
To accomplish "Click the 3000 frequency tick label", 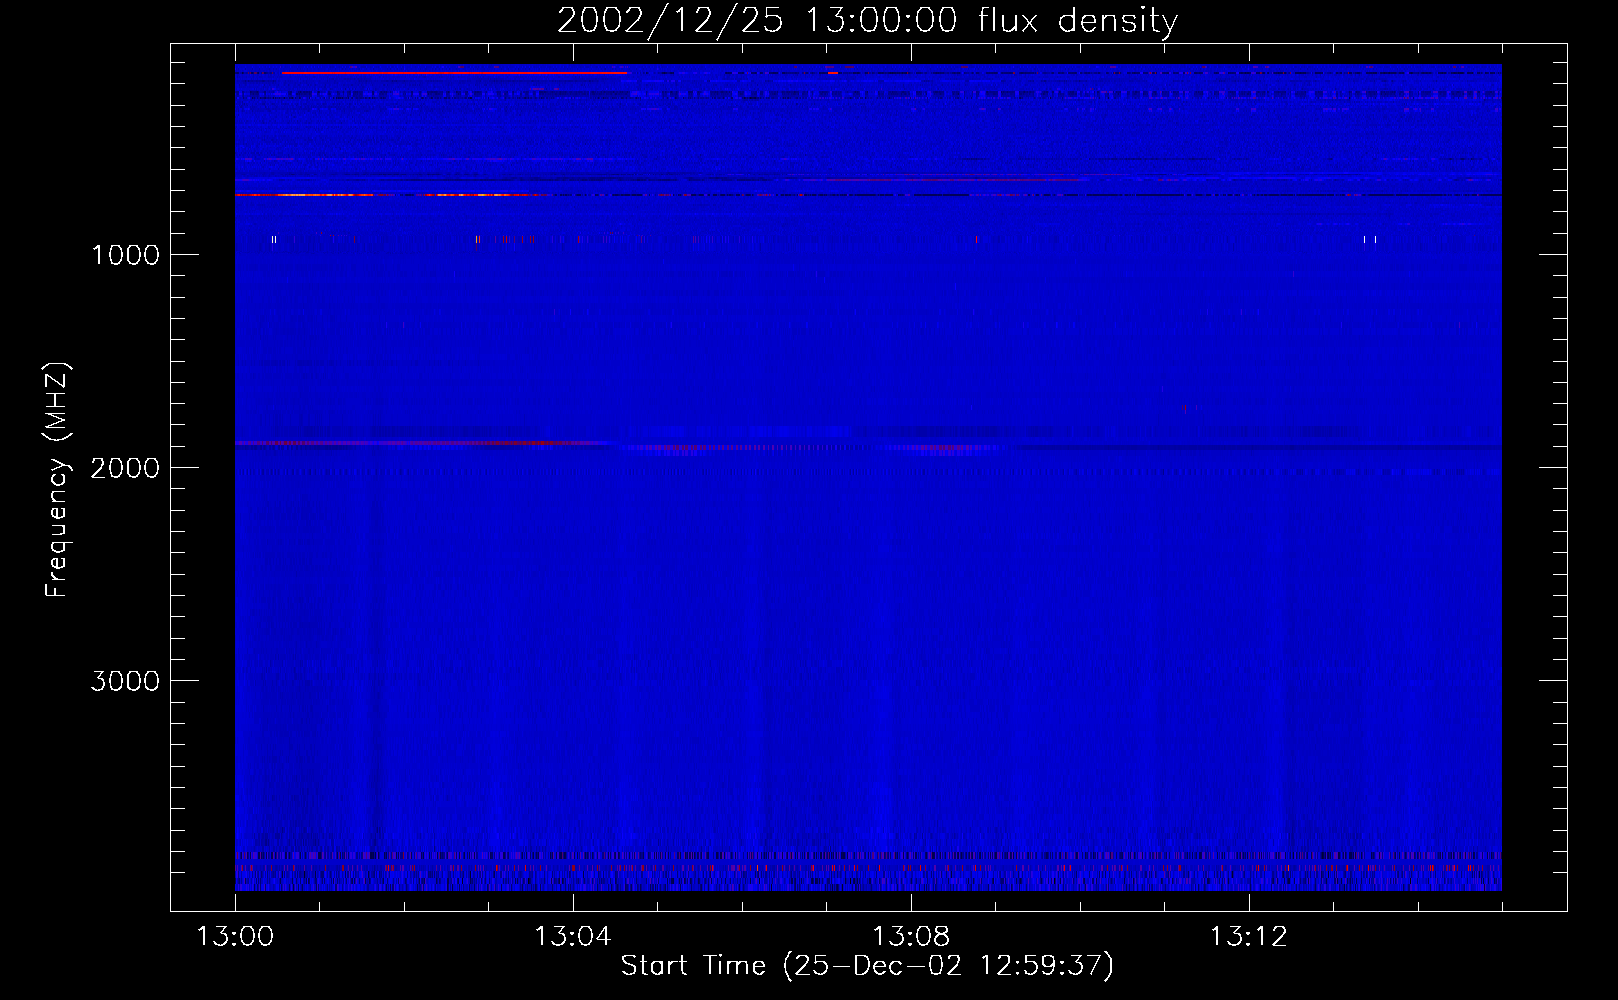I will coord(125,681).
